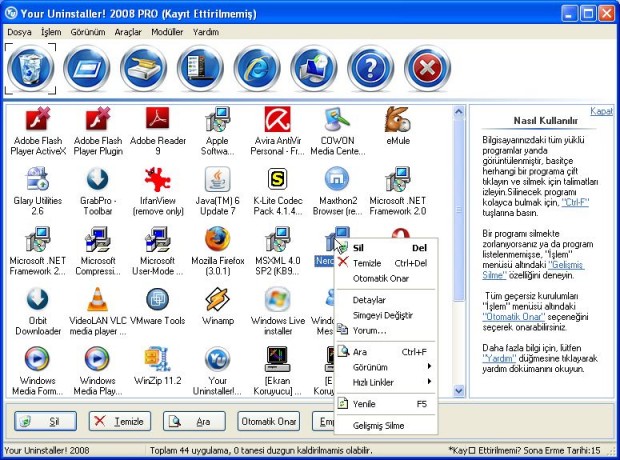Follow the "Ctrl-F" help link
The width and height of the screenshot is (620, 460).
coord(575,203)
